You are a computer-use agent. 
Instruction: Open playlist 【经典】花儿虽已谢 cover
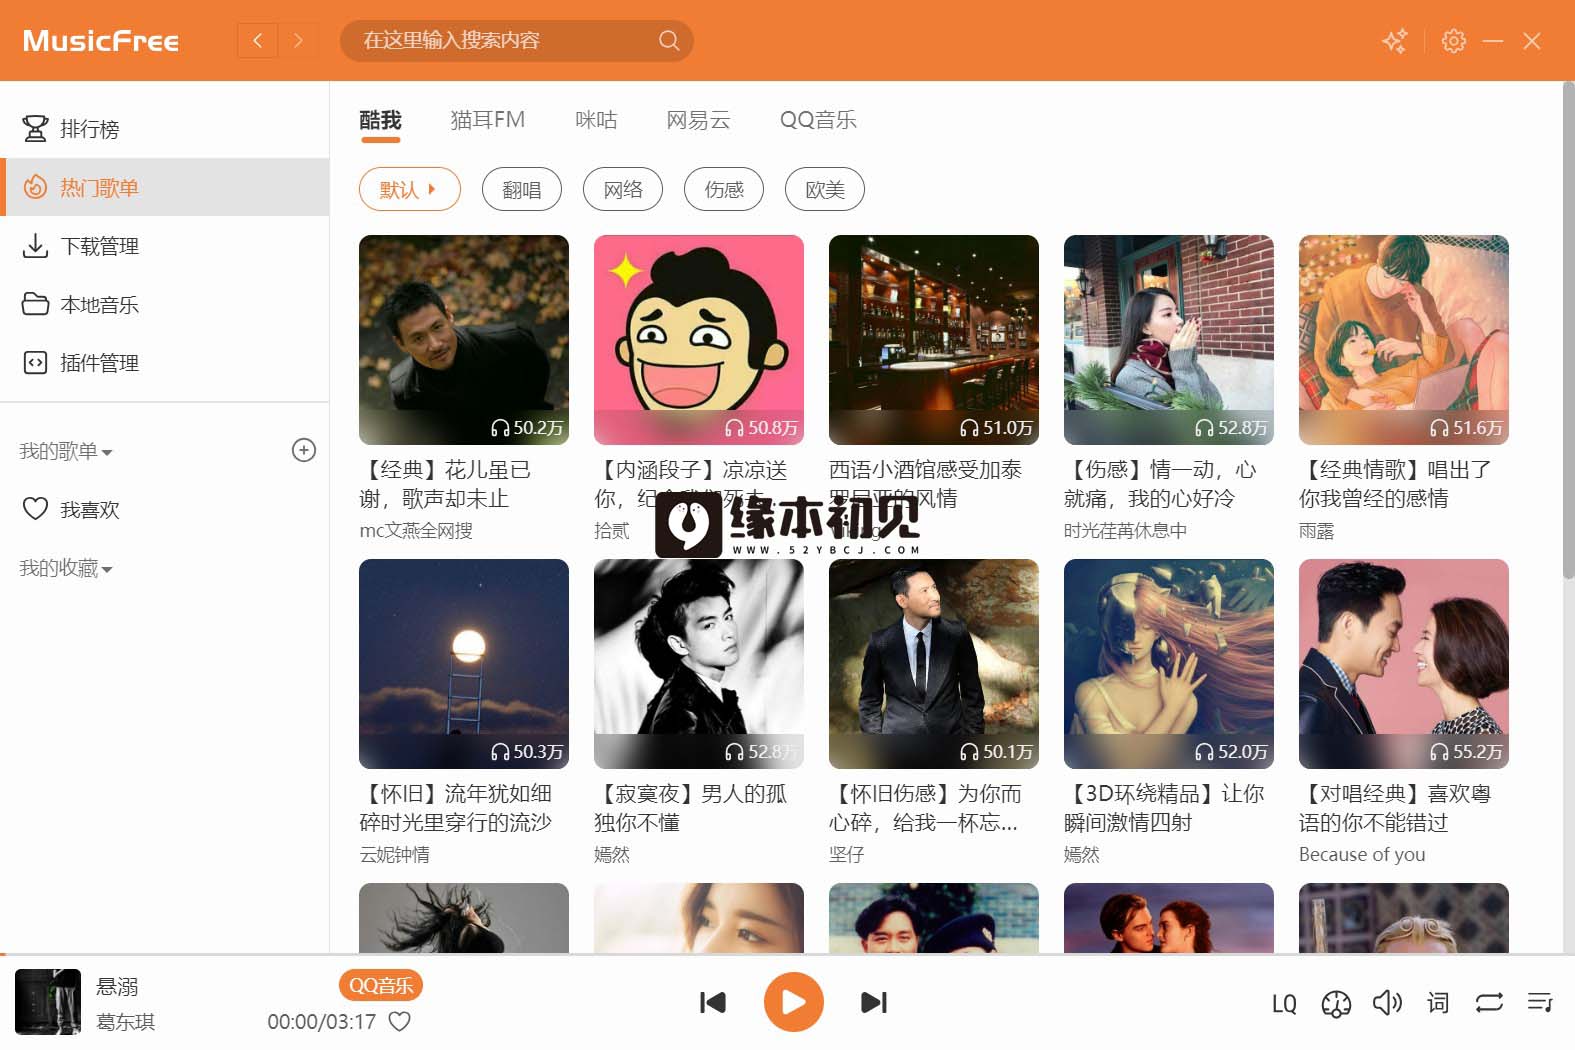click(464, 340)
